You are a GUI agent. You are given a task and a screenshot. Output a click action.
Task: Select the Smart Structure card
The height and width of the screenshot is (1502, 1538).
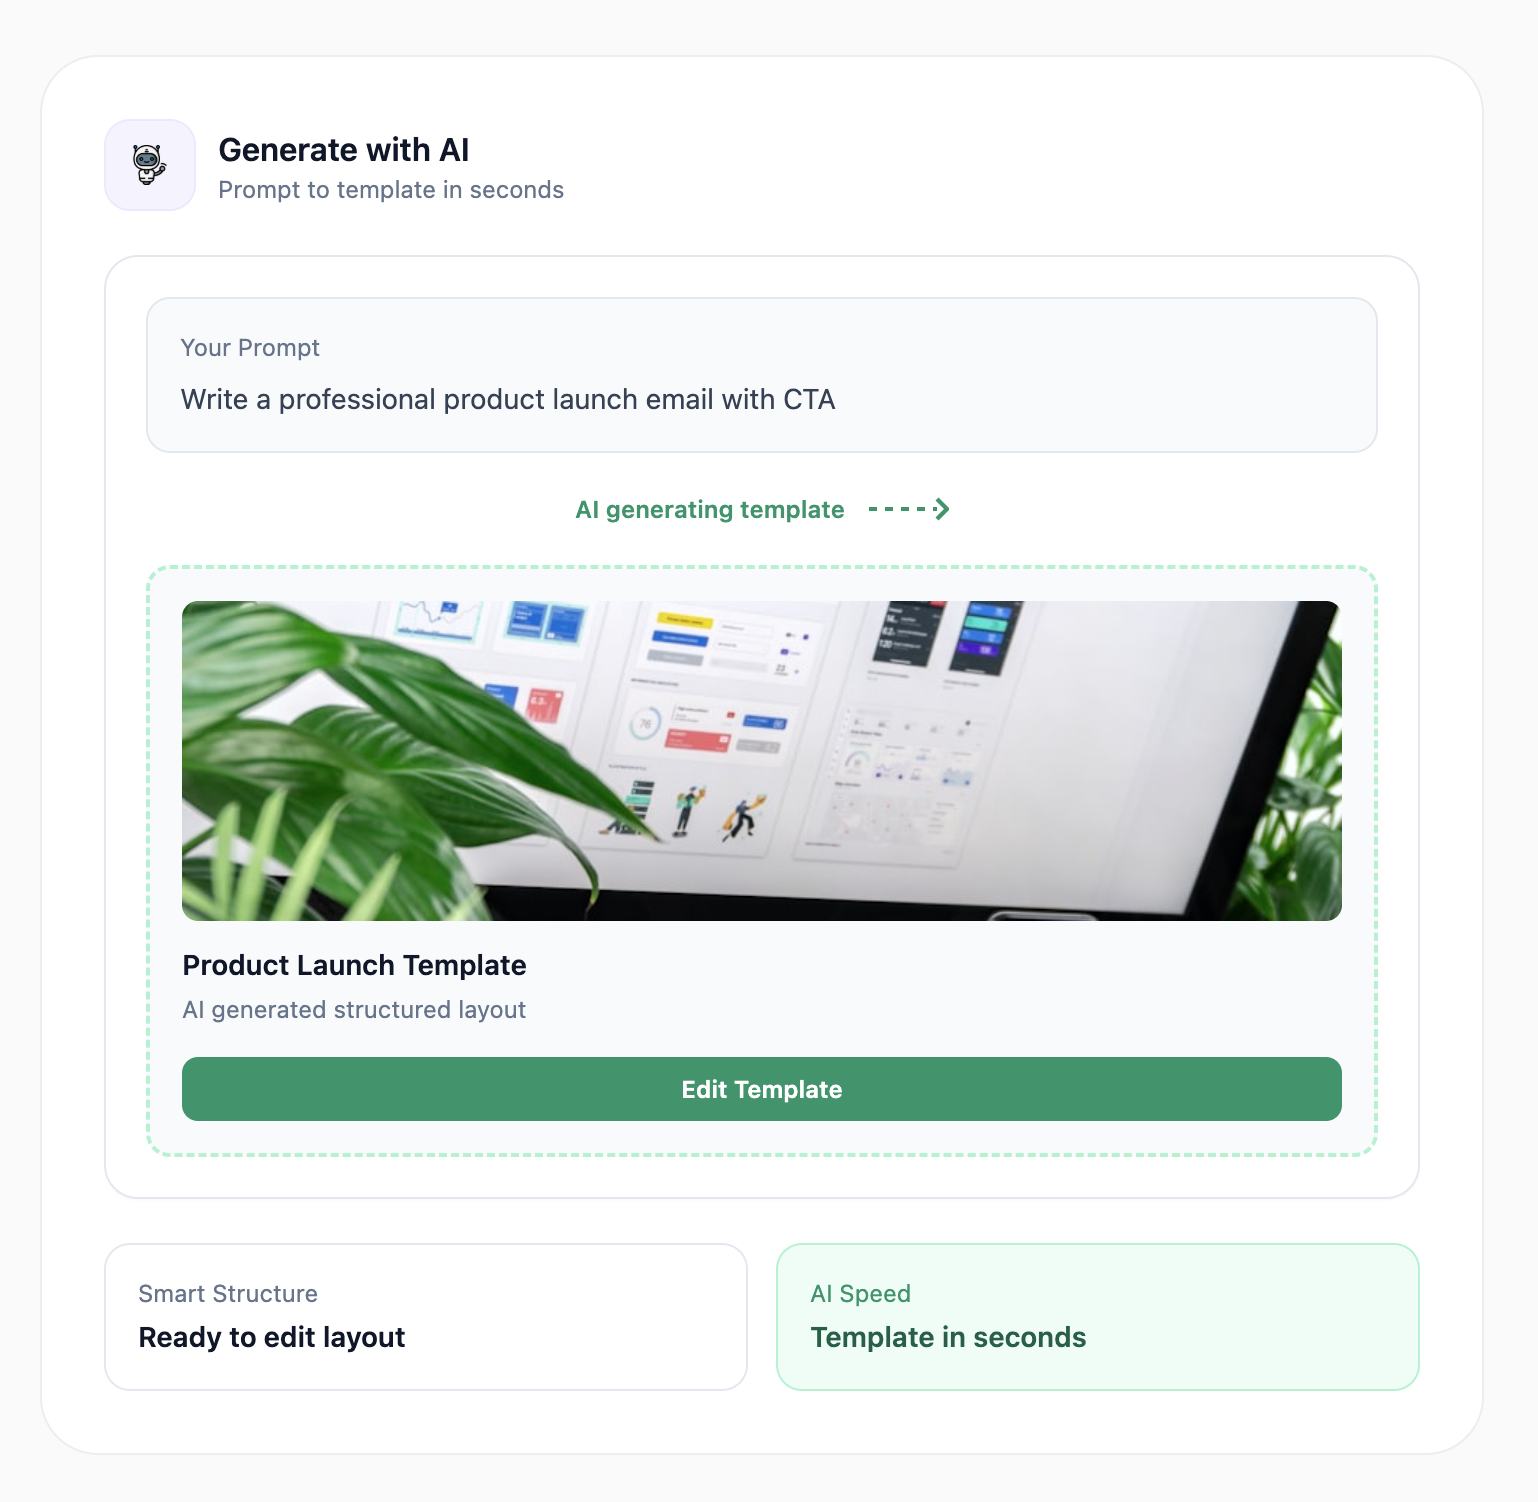(x=426, y=1317)
